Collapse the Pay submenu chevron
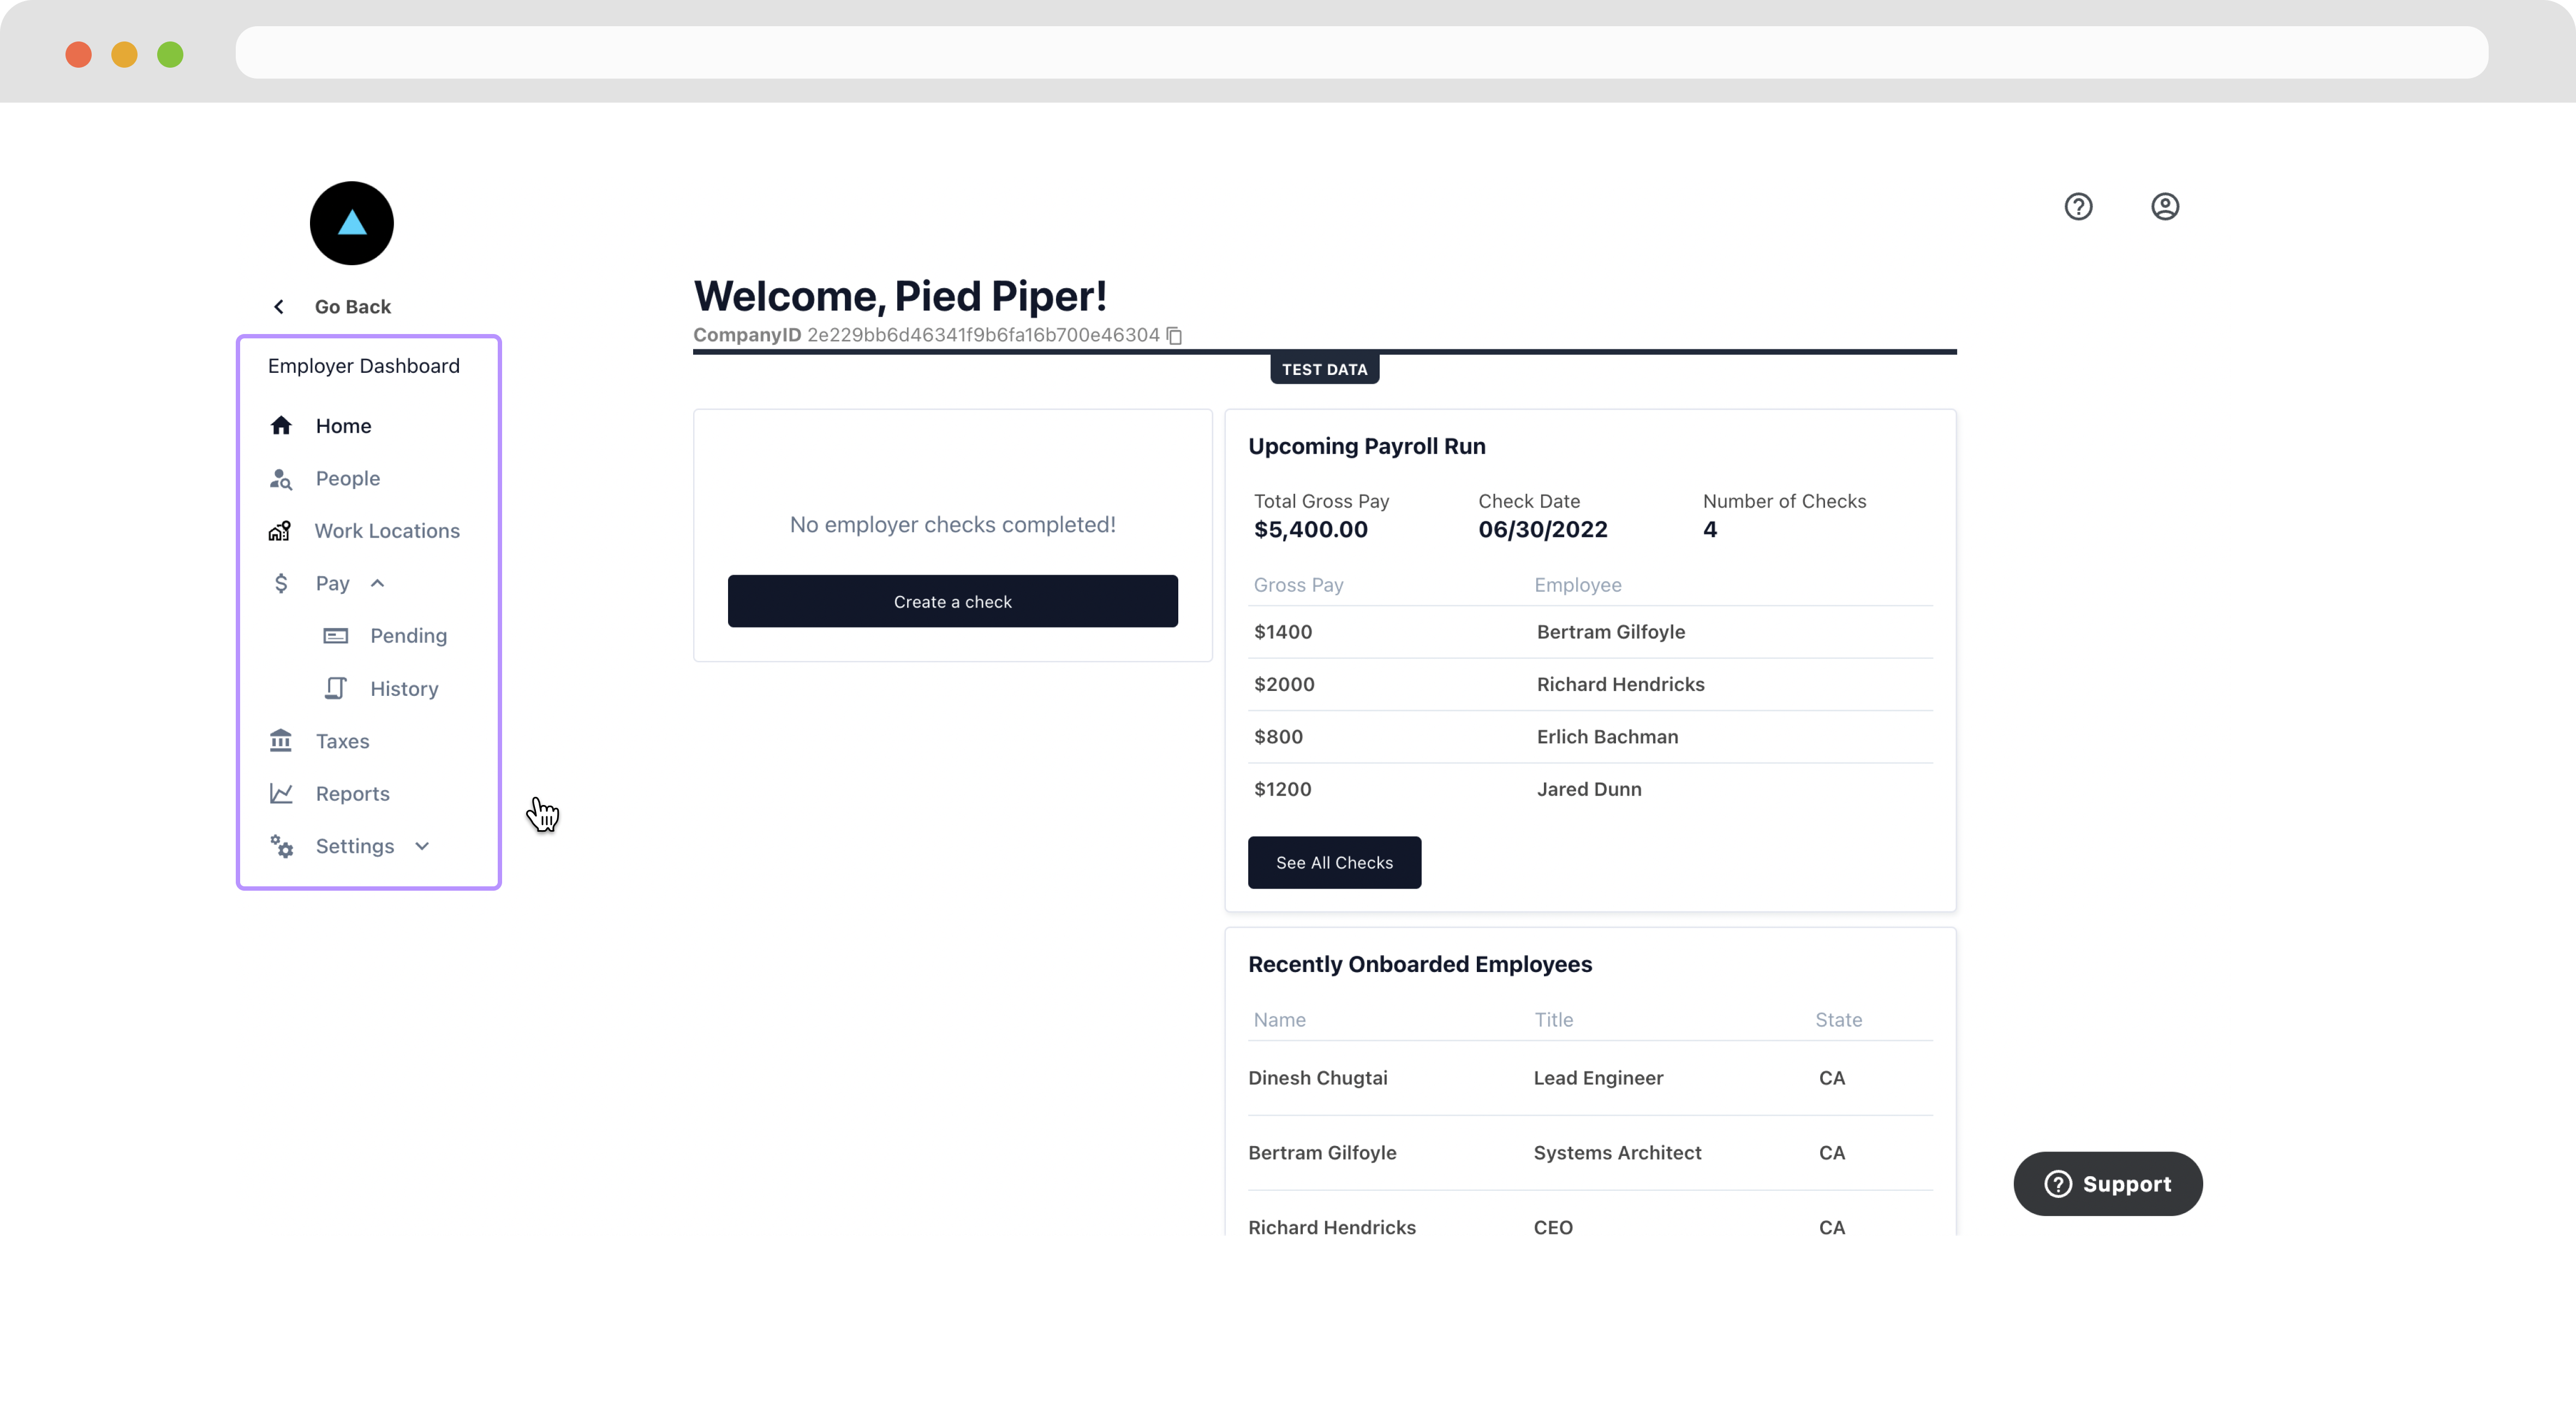The width and height of the screenshot is (2576, 1413). [x=377, y=584]
